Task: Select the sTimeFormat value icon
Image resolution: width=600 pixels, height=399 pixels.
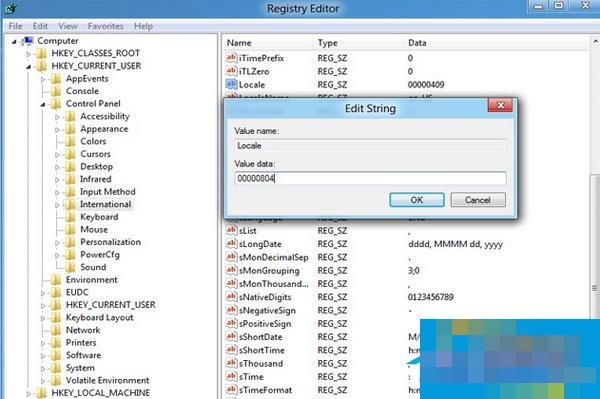Action: pos(231,390)
